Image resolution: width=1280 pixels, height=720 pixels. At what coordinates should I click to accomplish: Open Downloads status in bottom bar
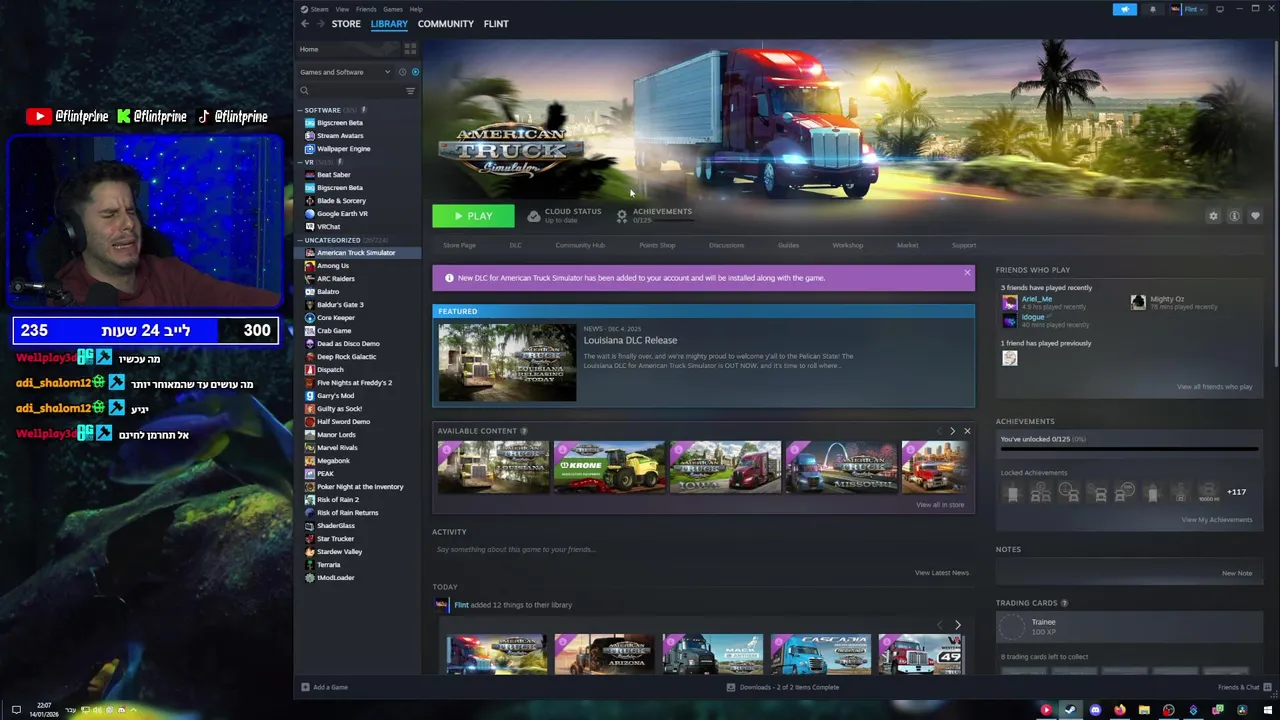pos(783,687)
